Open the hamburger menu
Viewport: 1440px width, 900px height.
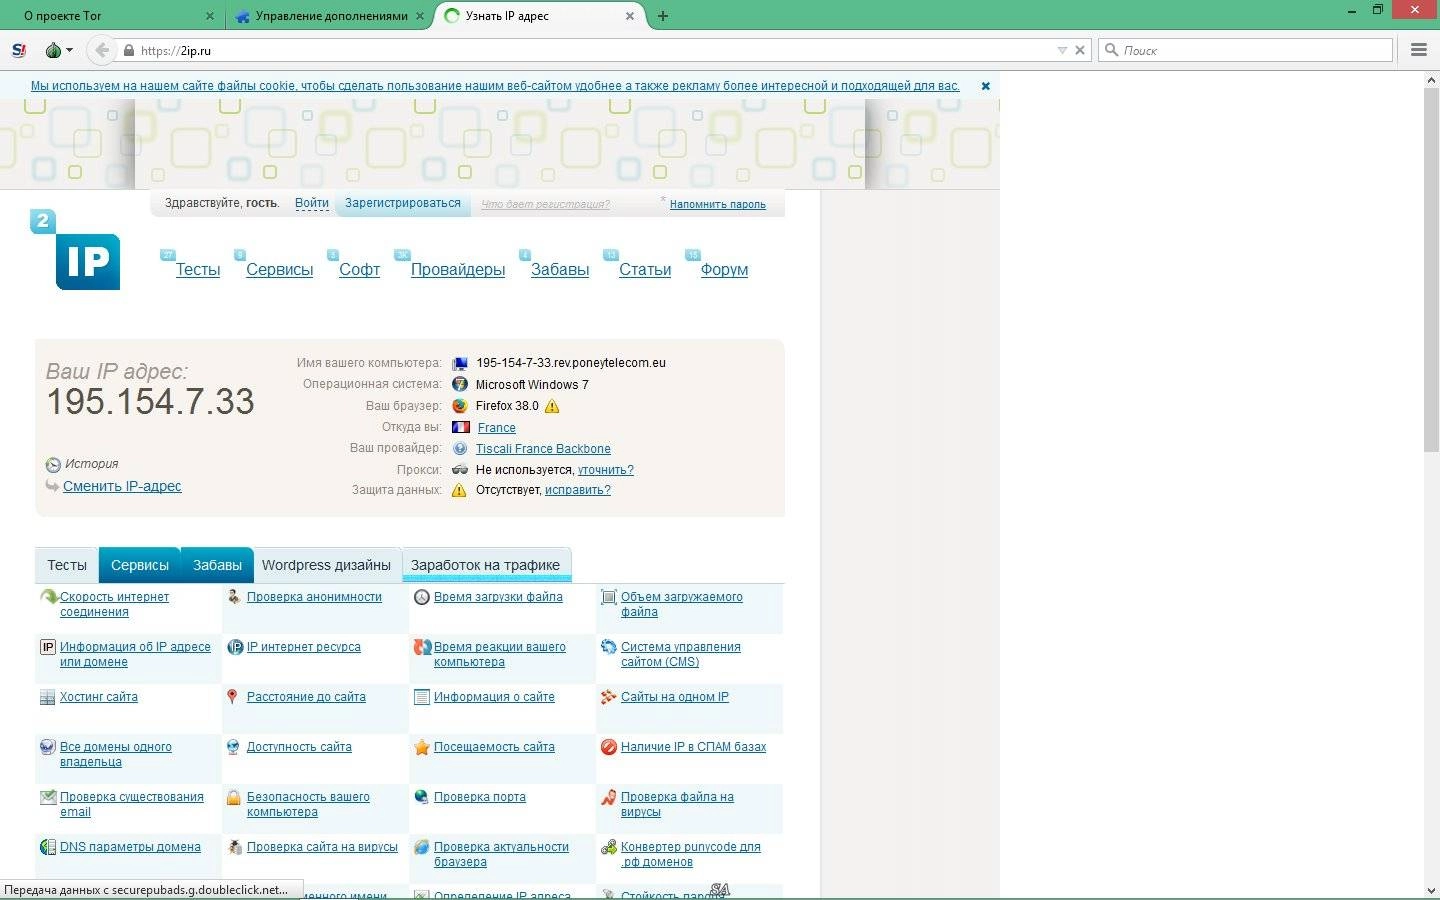(x=1418, y=50)
